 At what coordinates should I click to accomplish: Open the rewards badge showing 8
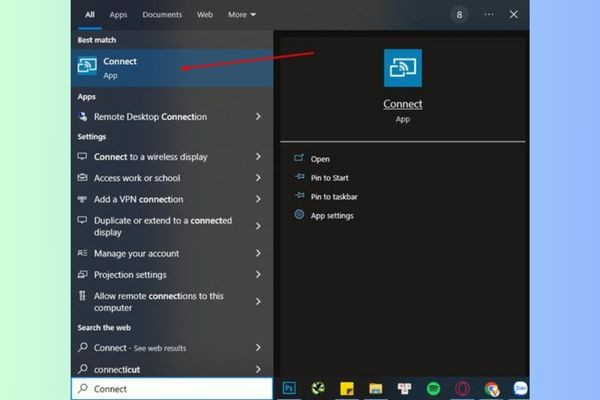pos(459,15)
